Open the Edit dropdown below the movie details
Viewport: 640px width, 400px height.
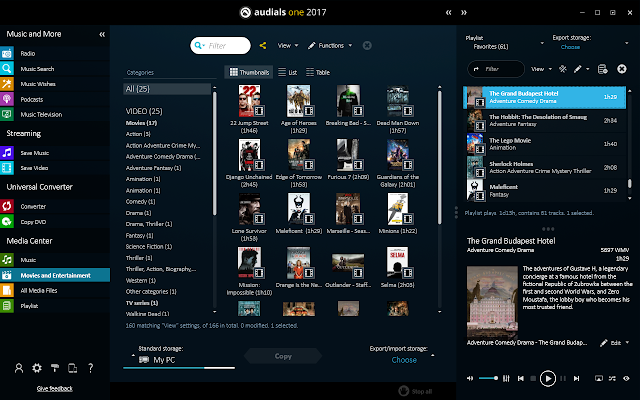(614, 343)
